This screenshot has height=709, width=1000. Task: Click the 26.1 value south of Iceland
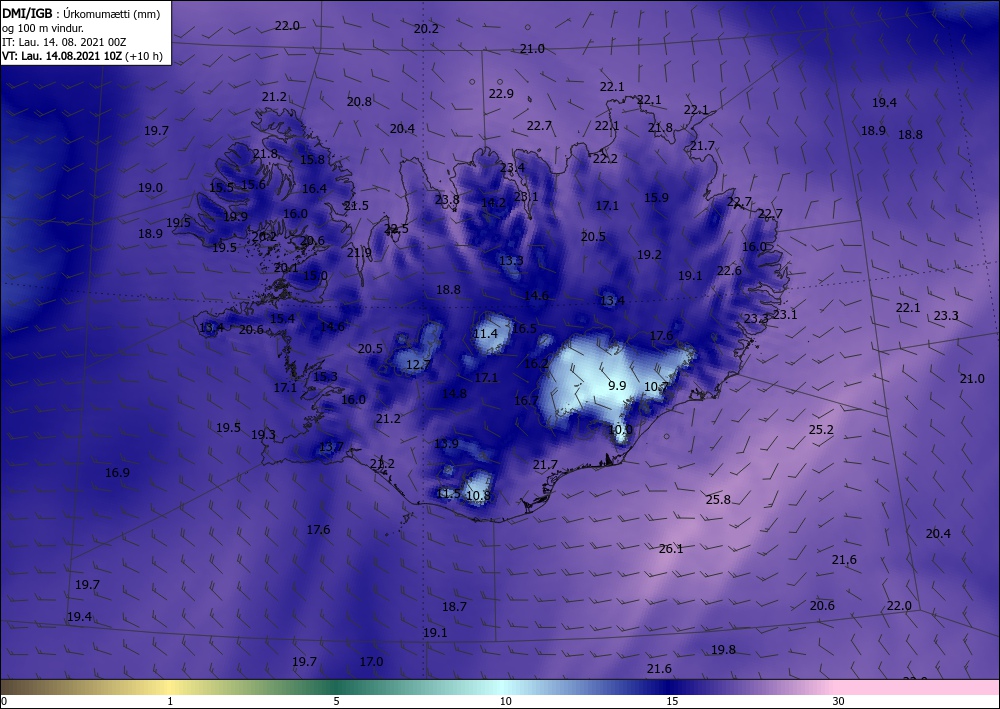click(671, 548)
